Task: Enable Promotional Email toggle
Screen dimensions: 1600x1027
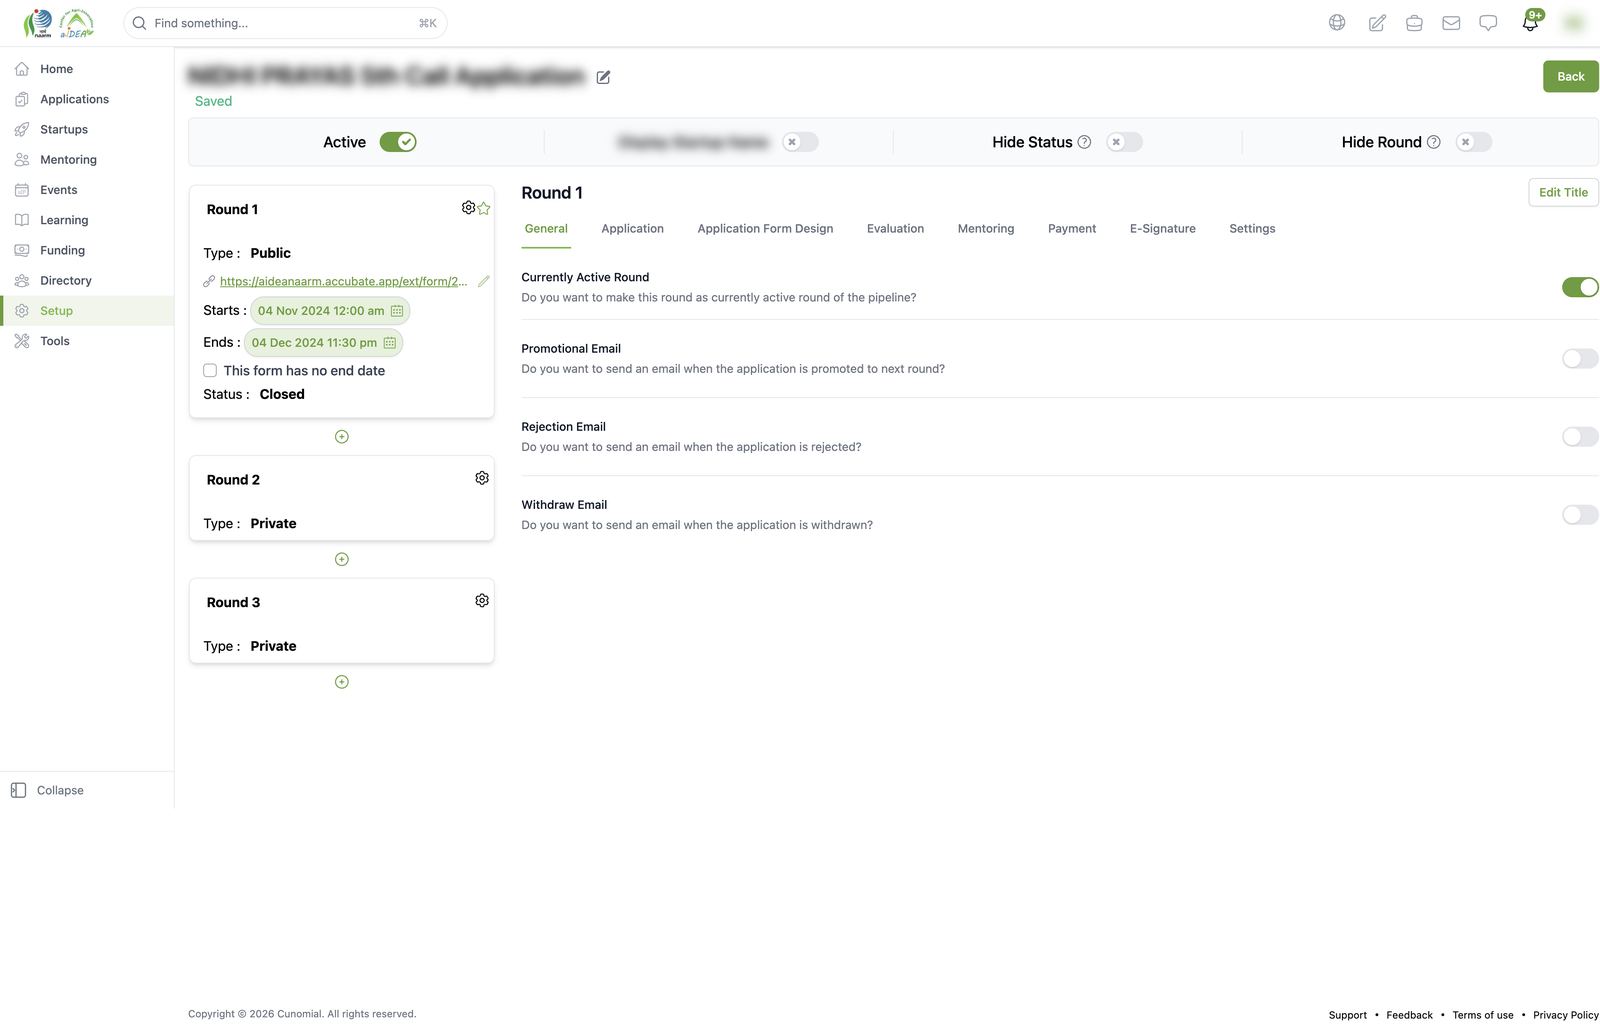Action: click(1580, 358)
